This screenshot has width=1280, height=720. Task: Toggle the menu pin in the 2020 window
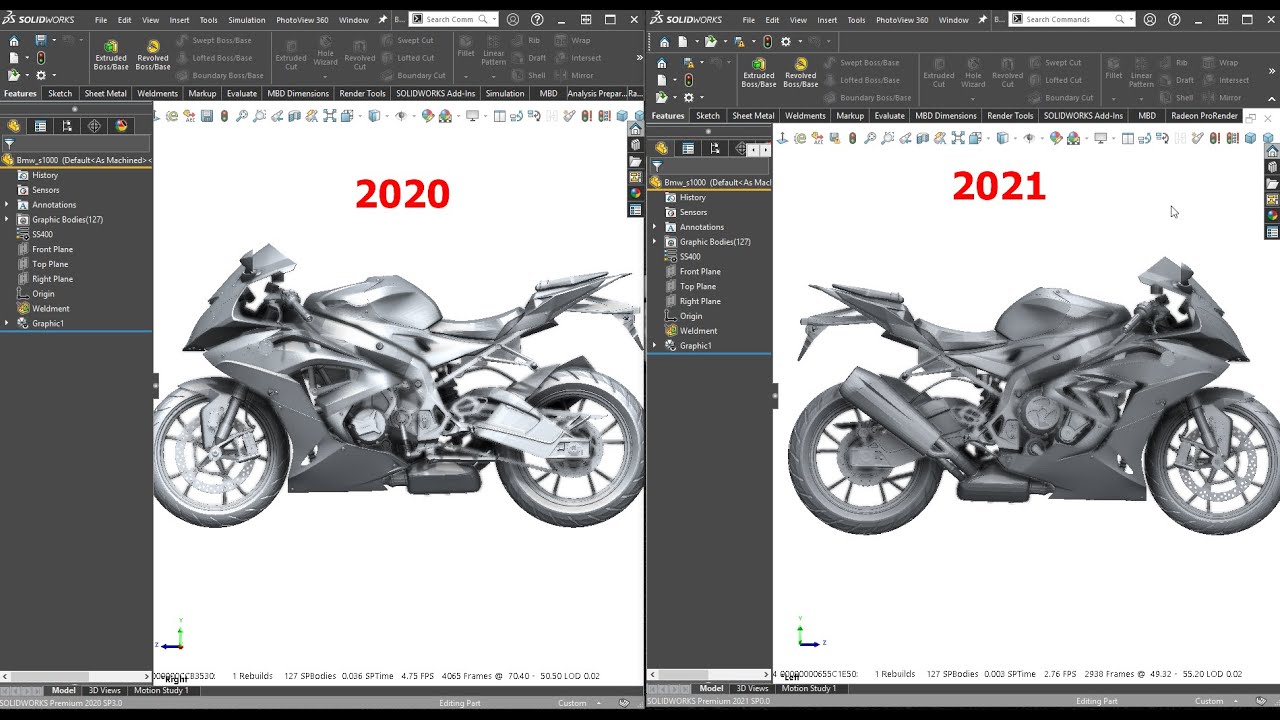click(x=382, y=19)
